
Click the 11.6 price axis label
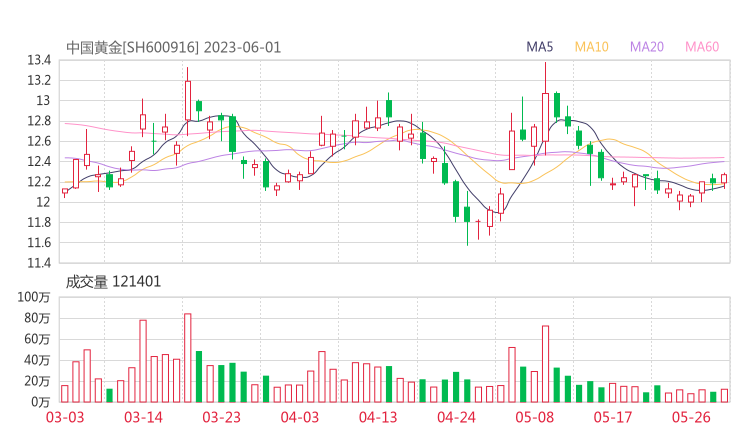tap(39, 243)
